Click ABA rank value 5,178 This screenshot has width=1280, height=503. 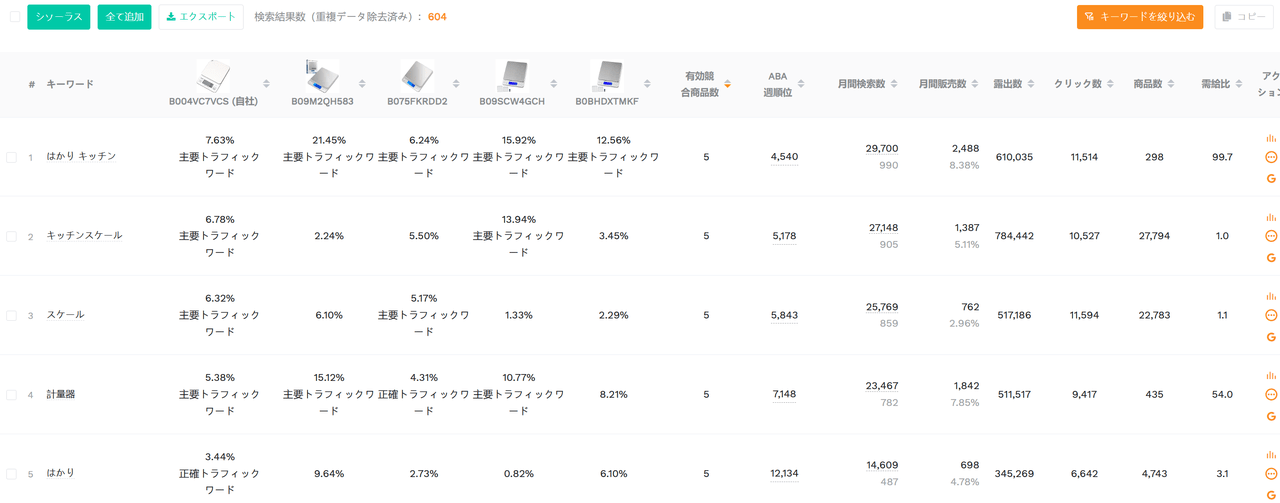tap(784, 236)
